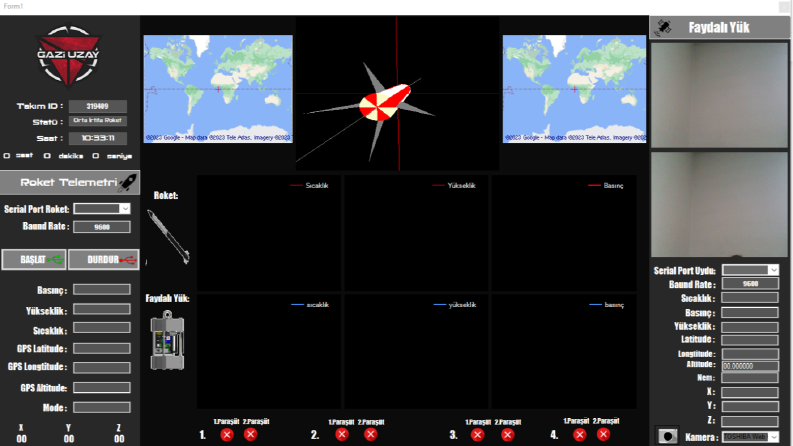Click the Gazi Uzay team logo
This screenshot has width=793, height=446.
click(x=68, y=56)
